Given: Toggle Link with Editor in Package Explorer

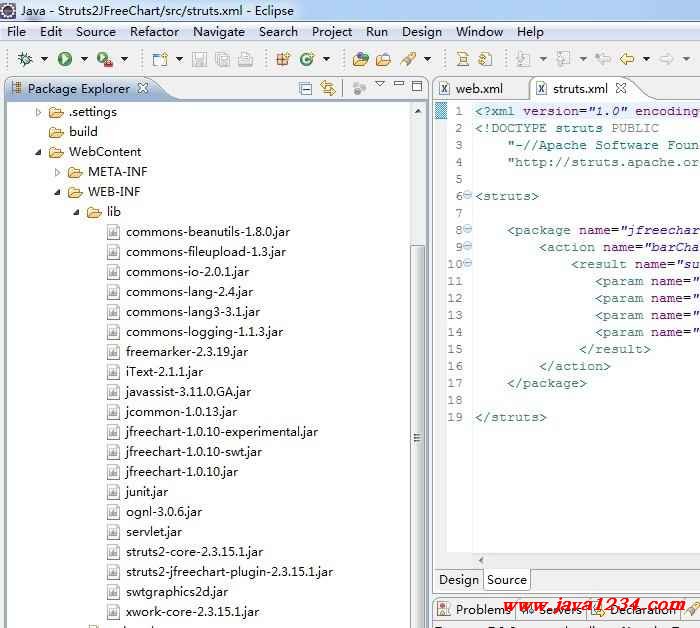Looking at the screenshot, I should pyautogui.click(x=328, y=88).
